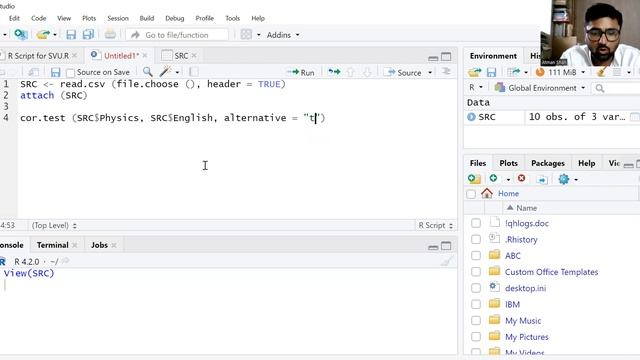Open the (Top Level) scope selector
640x360 pixels.
pos(54,225)
